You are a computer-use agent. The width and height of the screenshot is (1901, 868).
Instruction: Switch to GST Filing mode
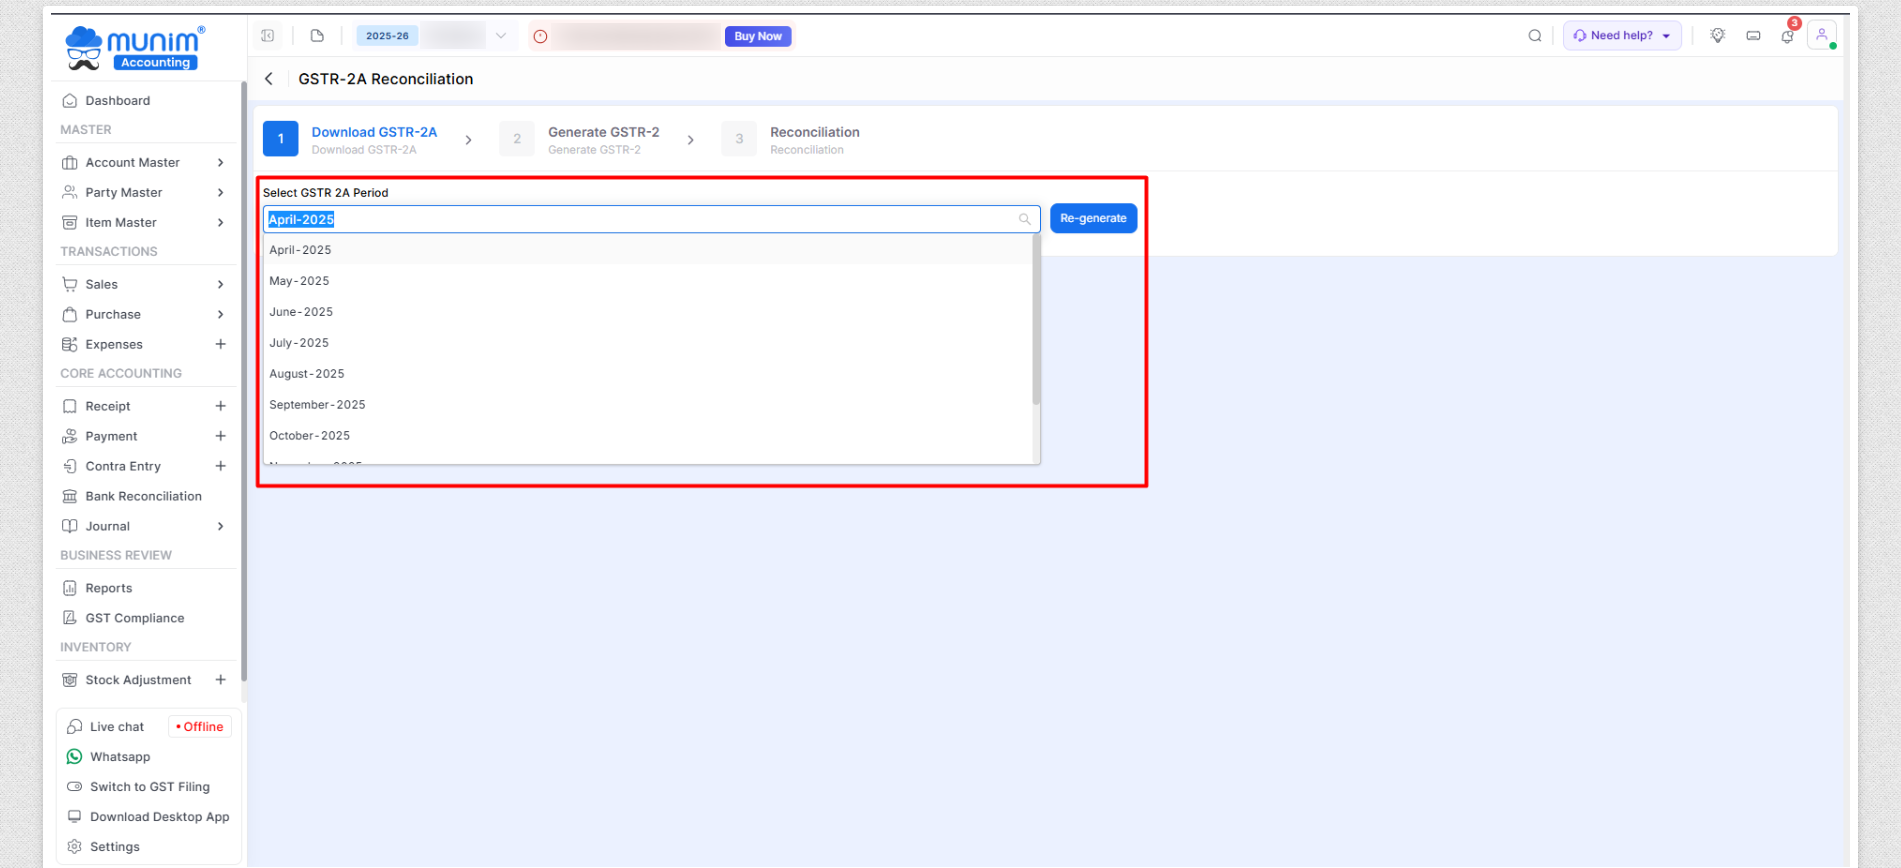pos(149,787)
